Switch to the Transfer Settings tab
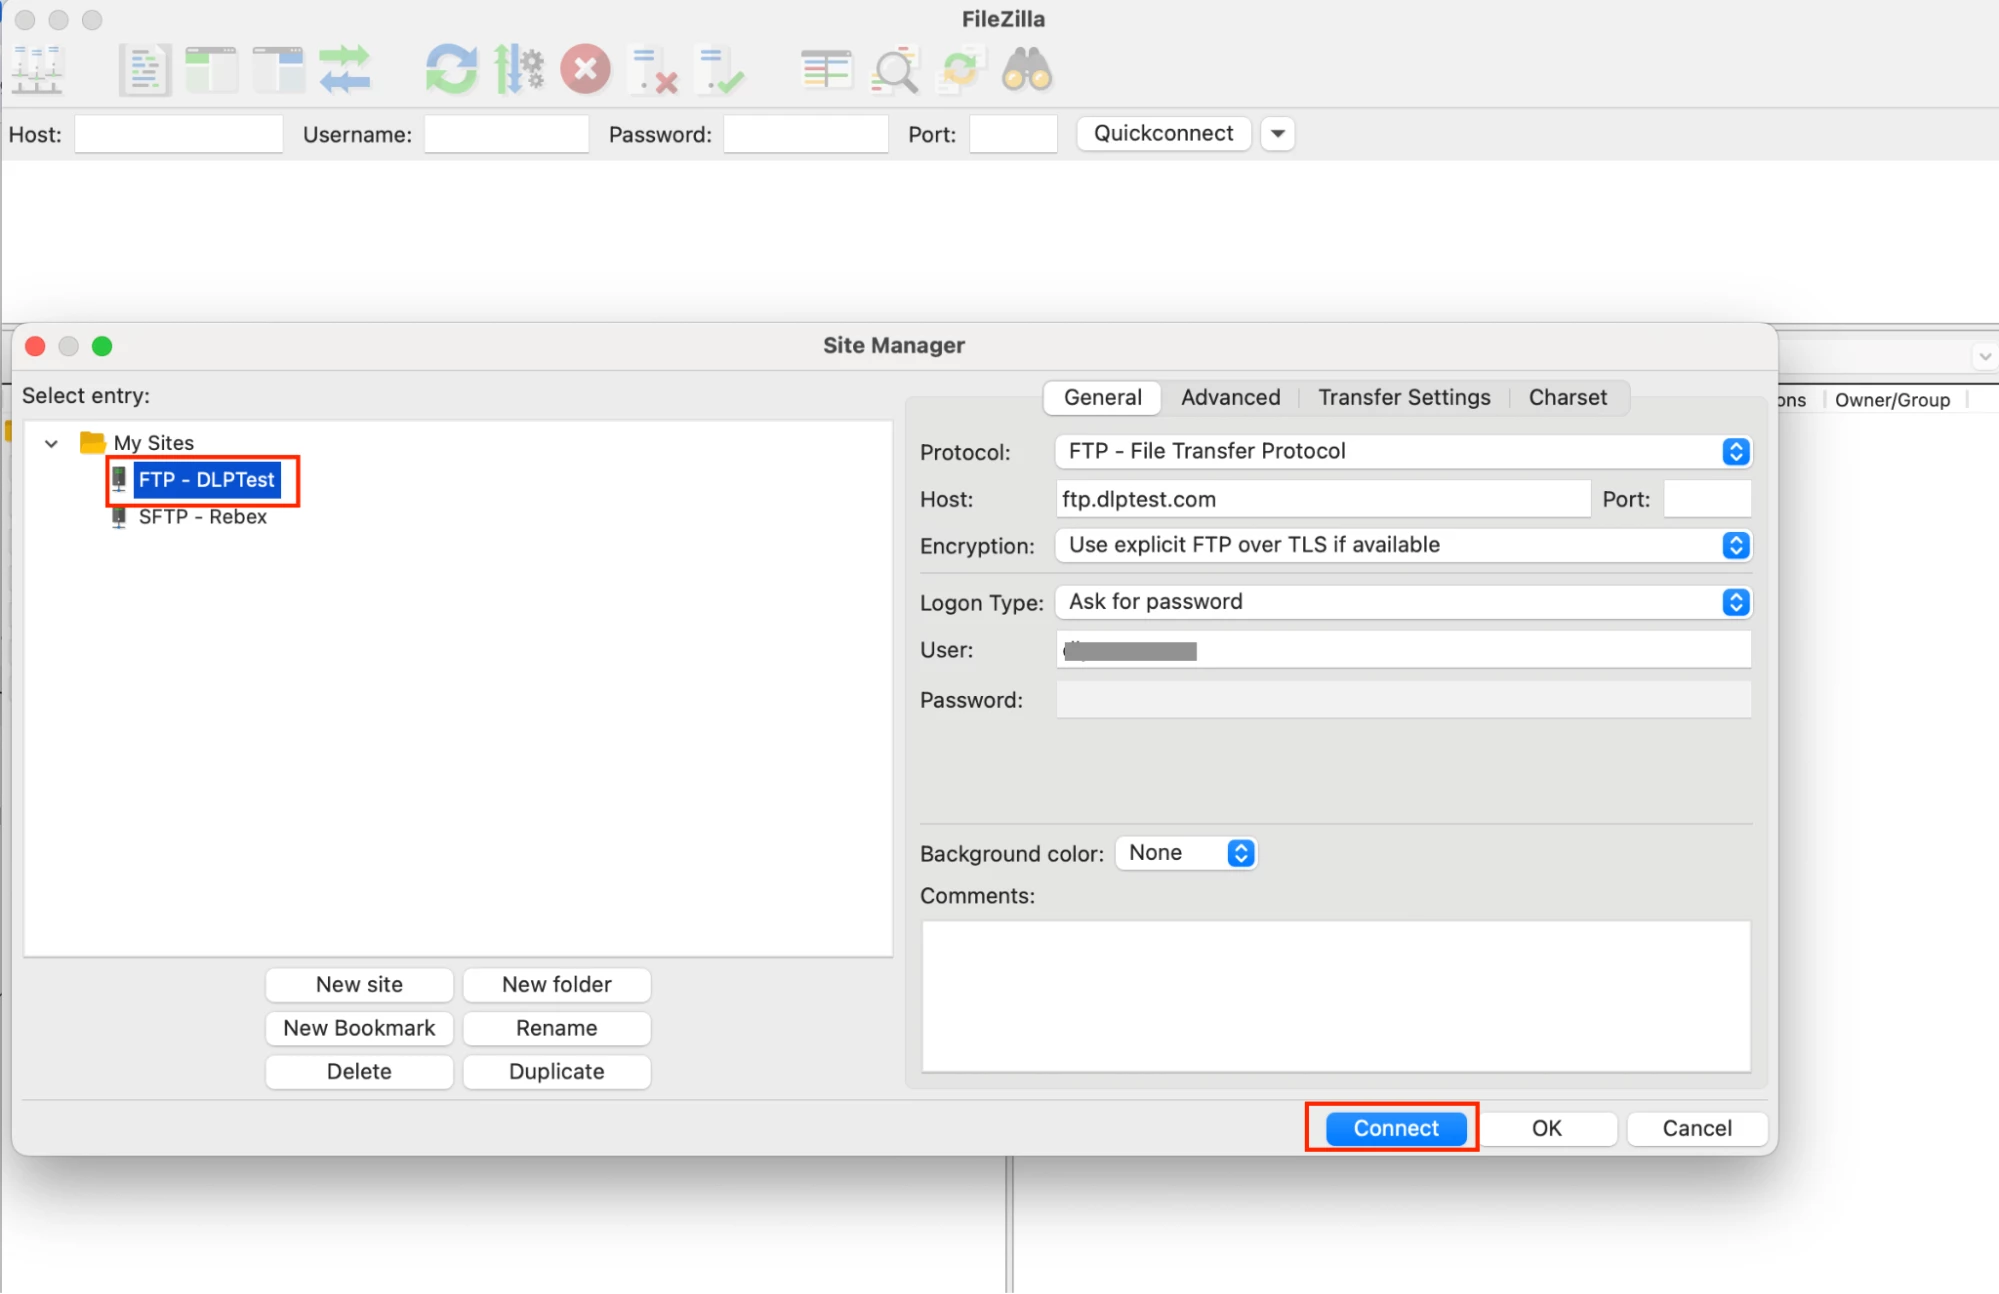 point(1403,398)
